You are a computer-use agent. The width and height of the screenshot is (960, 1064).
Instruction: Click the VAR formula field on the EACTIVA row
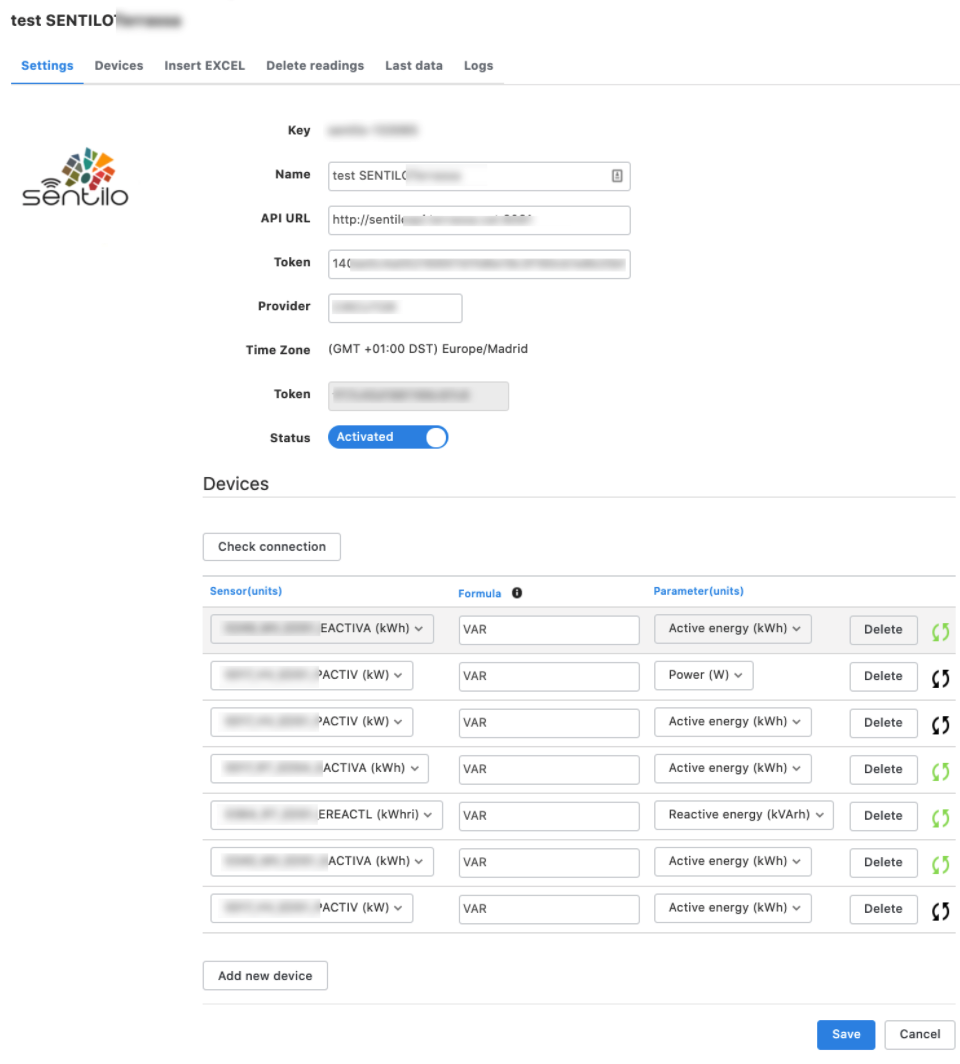coord(549,630)
